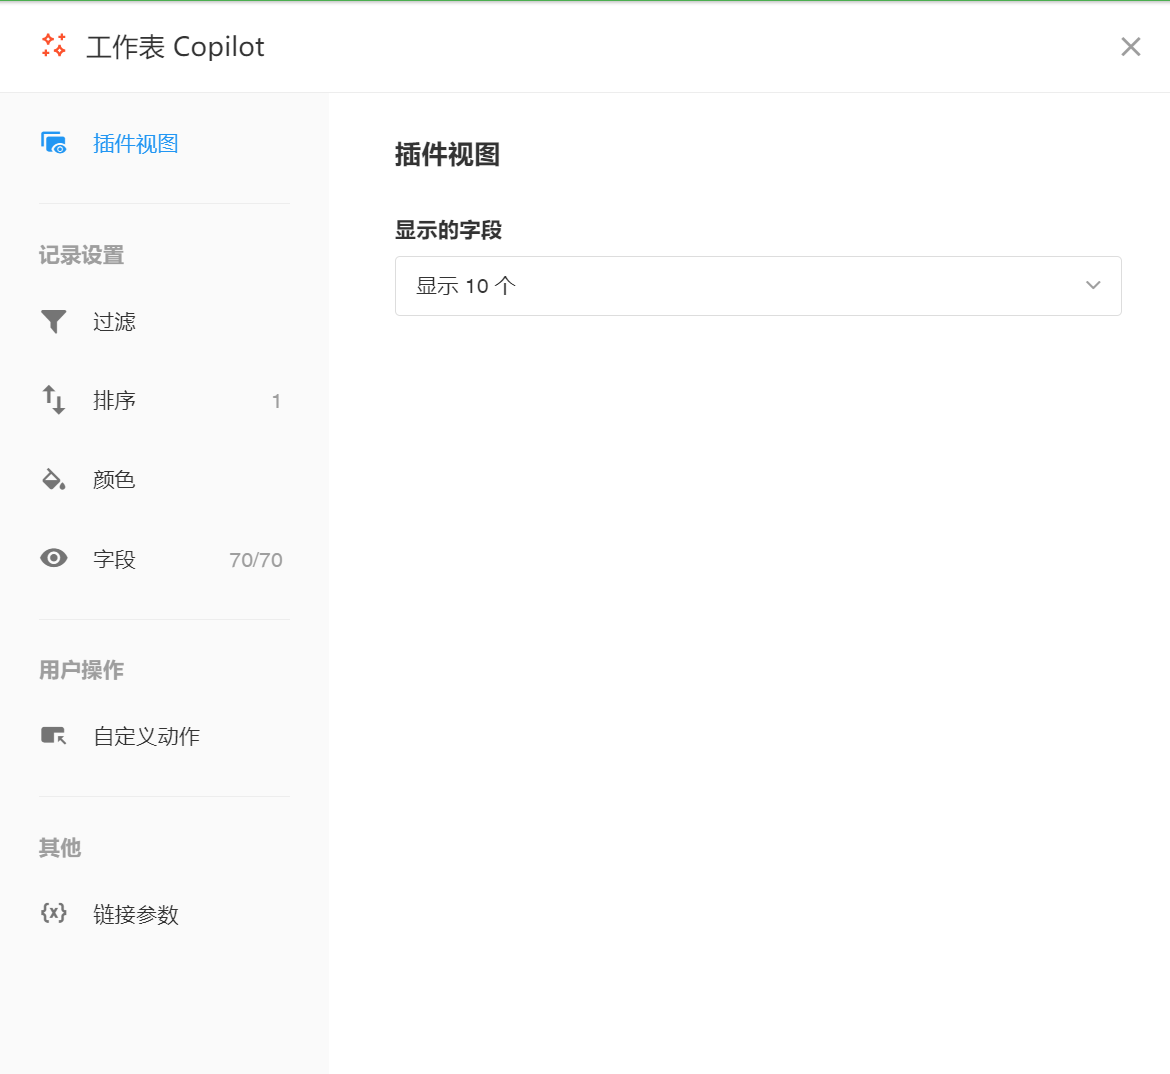Click the eye icon next to 字段
This screenshot has width=1170, height=1074.
click(54, 558)
